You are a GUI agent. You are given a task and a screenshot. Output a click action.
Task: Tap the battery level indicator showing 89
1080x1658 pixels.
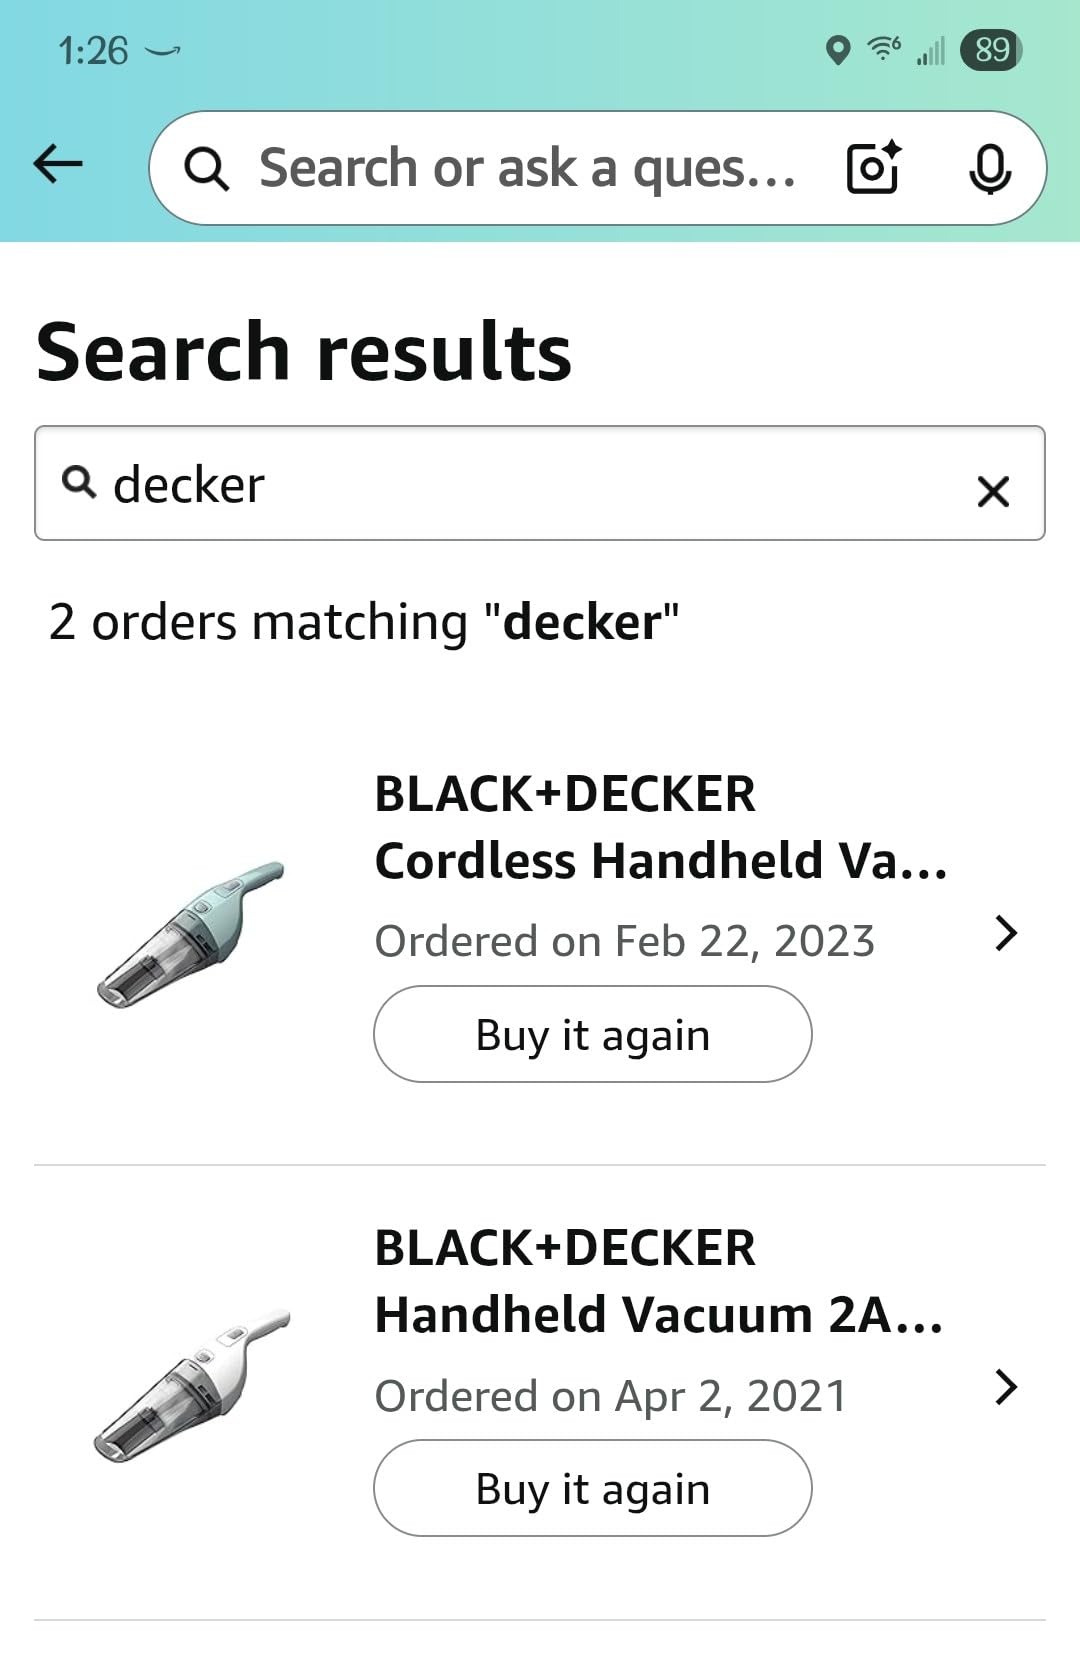[991, 48]
